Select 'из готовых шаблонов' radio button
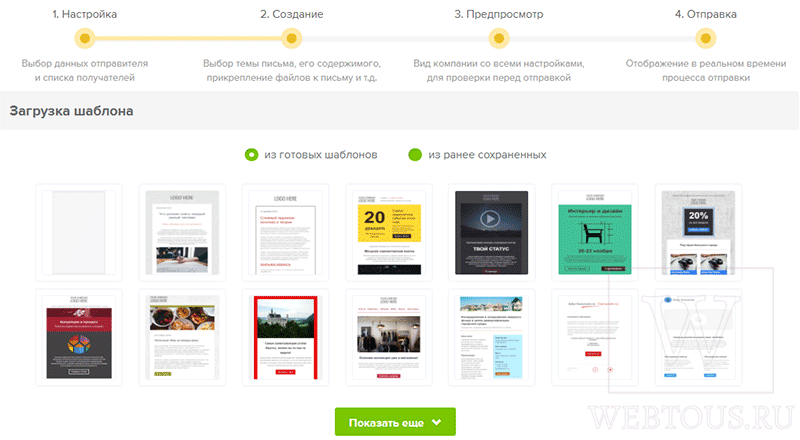The image size is (800, 440). point(252,155)
